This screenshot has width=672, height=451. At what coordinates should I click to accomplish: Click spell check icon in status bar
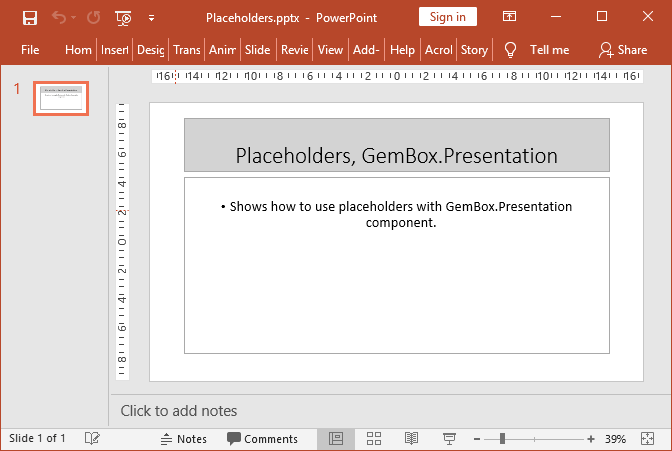[92, 439]
